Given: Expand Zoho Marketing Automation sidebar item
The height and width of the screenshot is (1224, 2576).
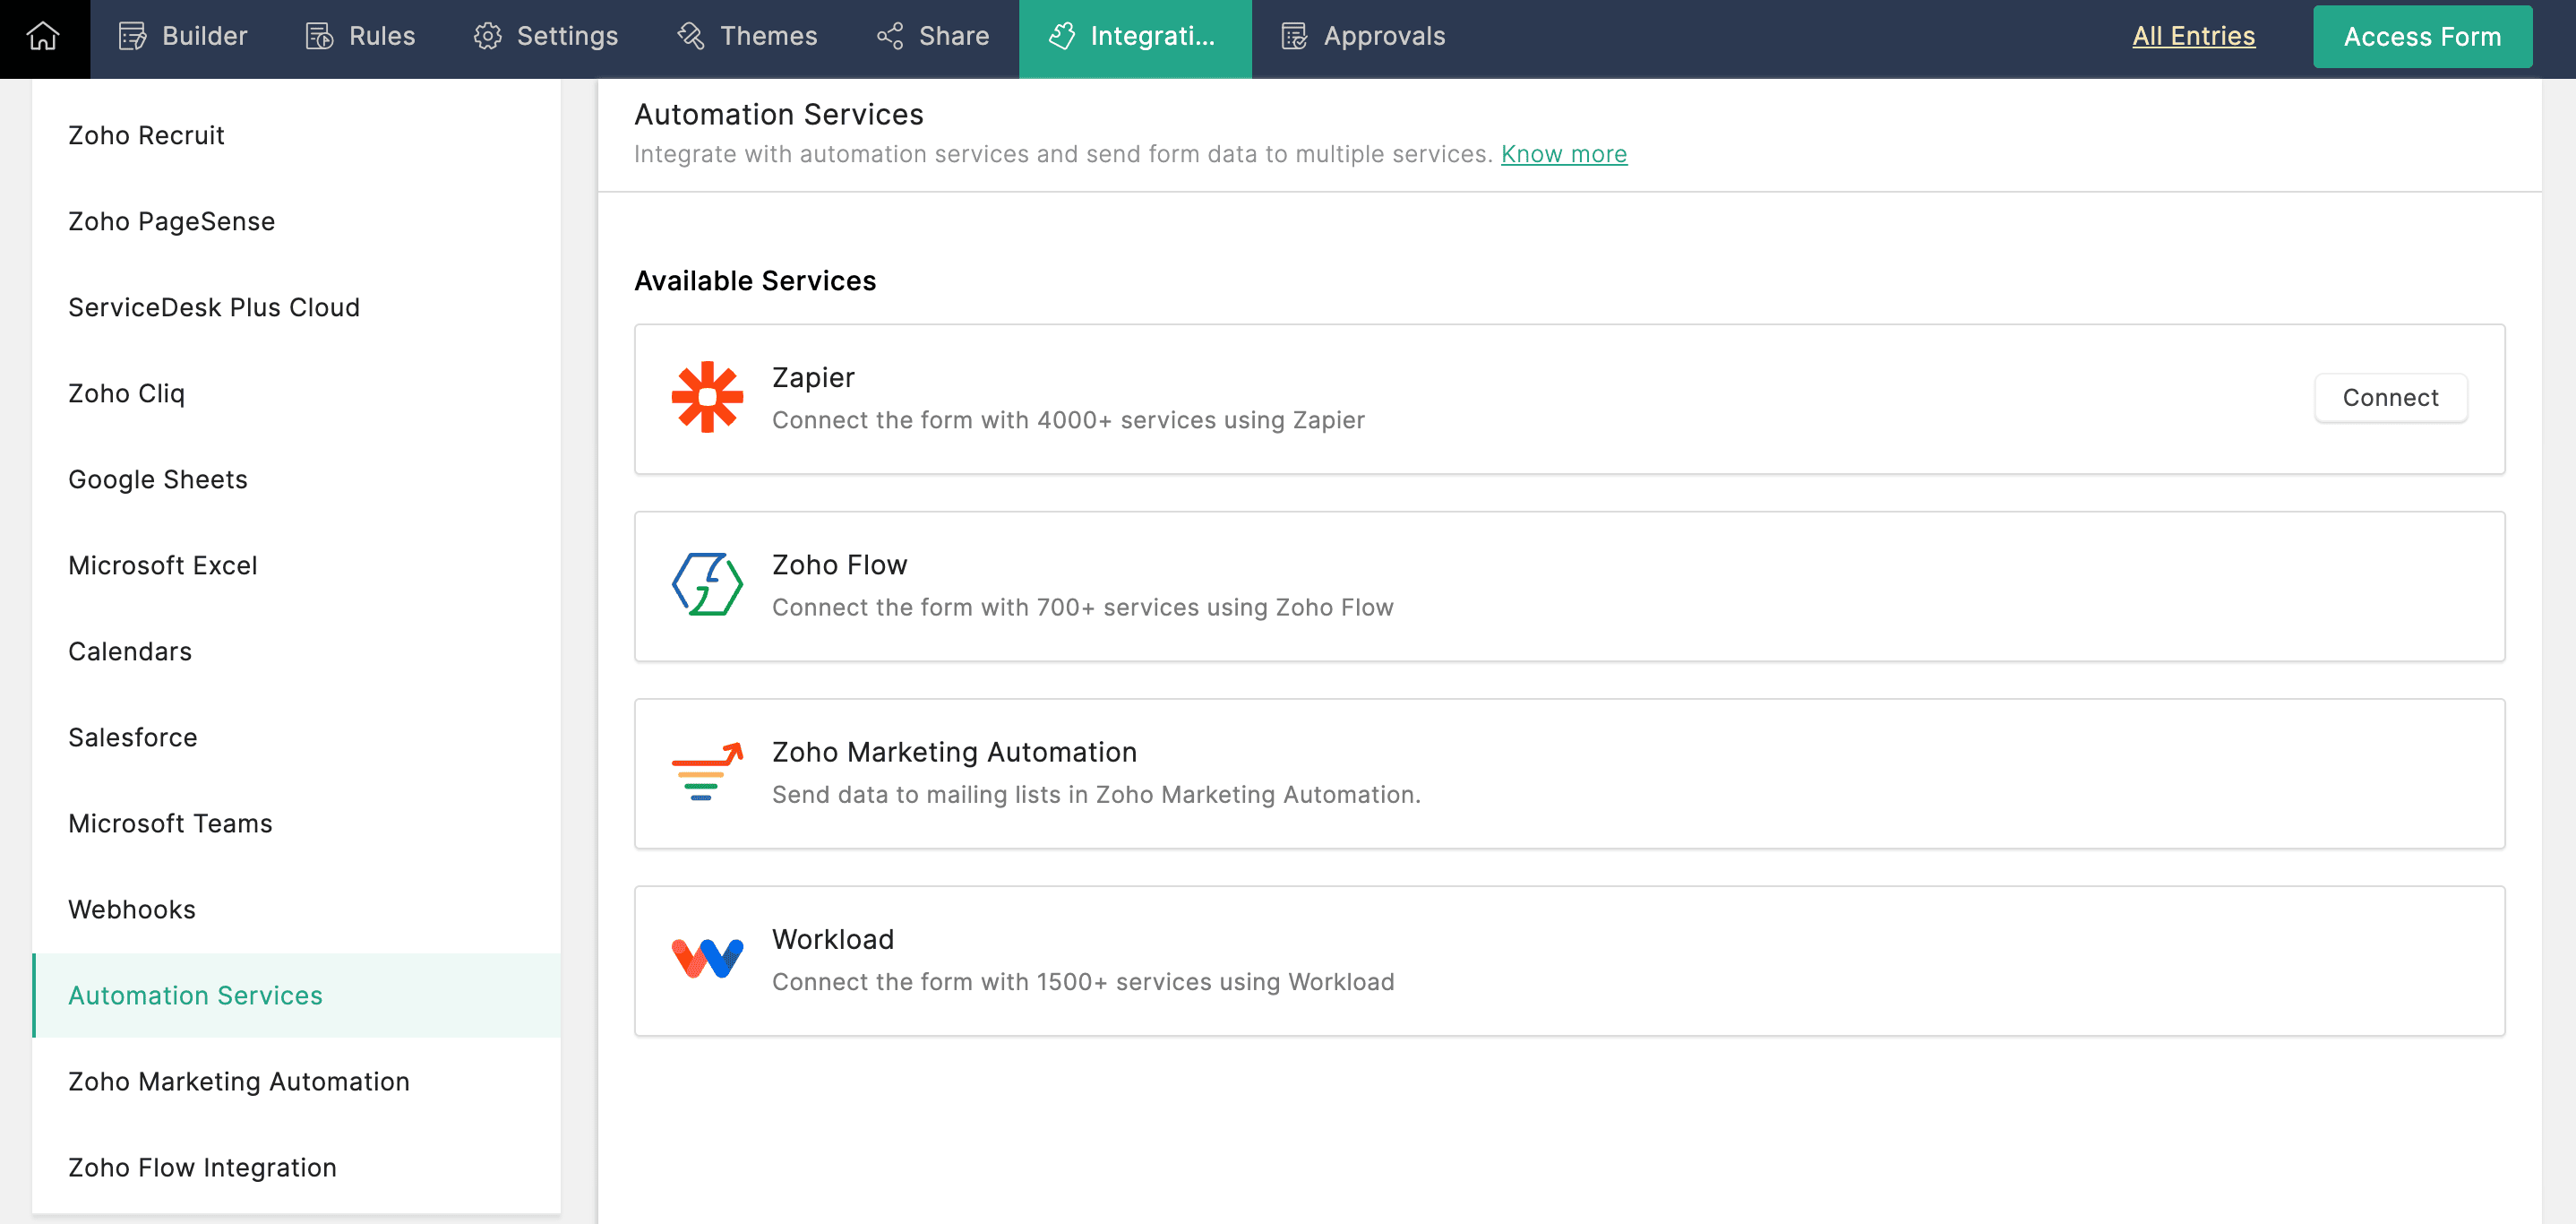Looking at the screenshot, I should tap(238, 1081).
